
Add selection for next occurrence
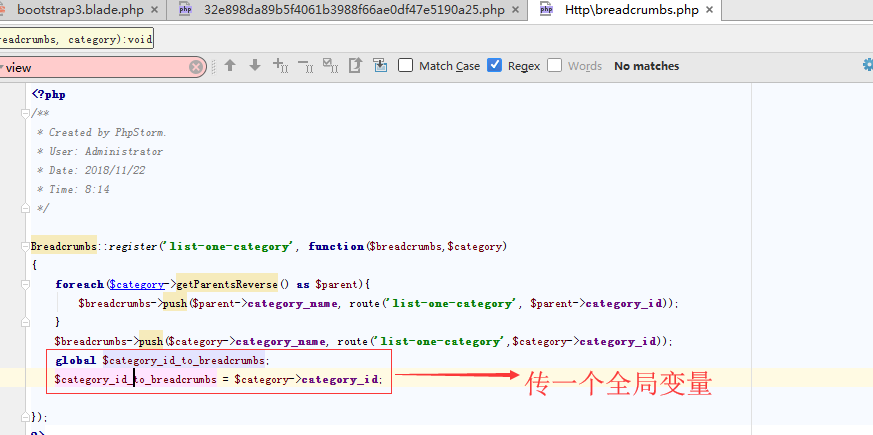click(x=281, y=66)
